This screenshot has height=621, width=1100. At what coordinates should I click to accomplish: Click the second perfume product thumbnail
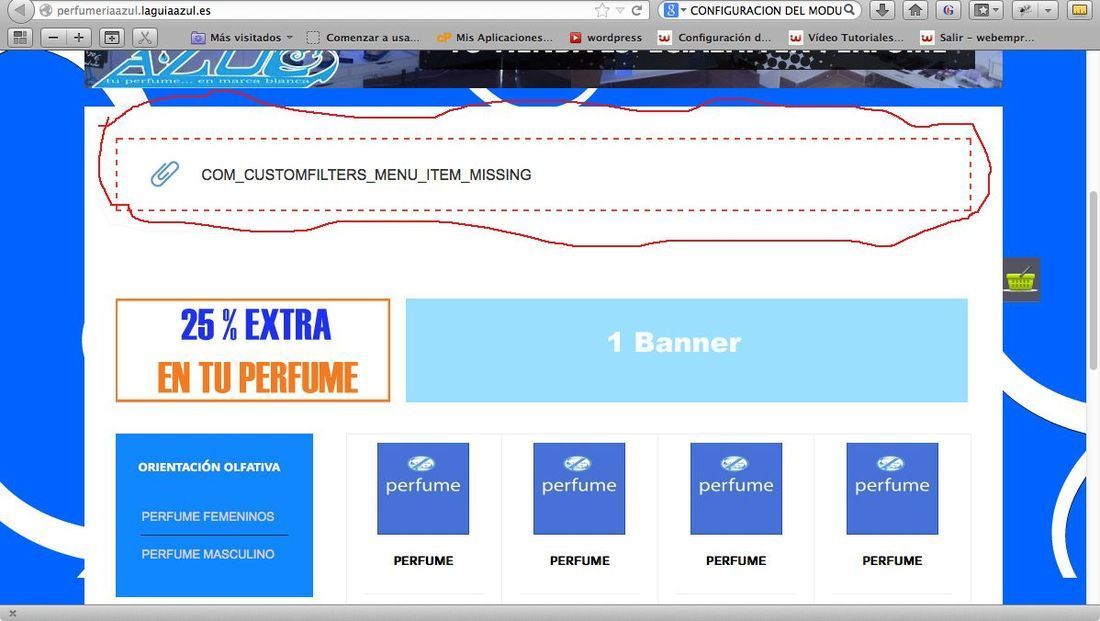[579, 488]
